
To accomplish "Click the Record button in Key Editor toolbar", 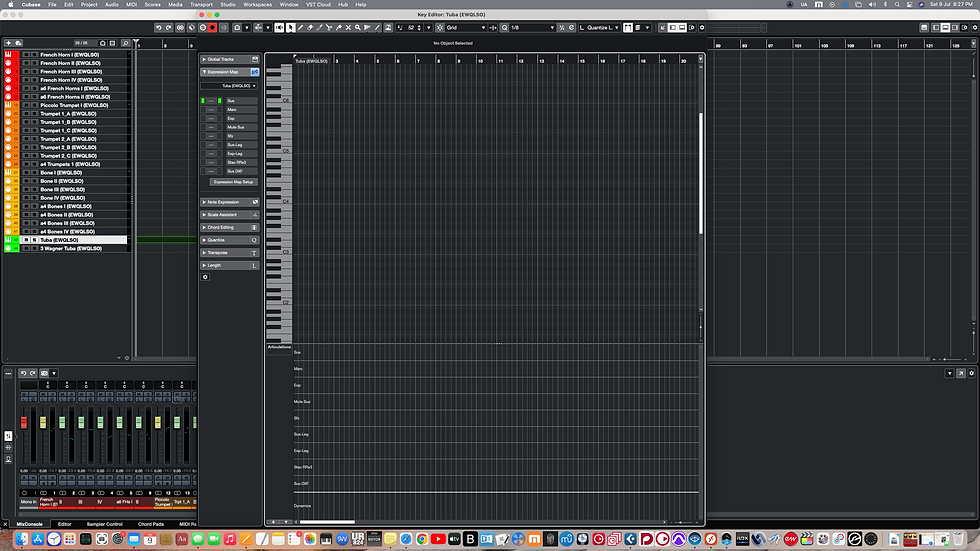I will click(x=212, y=27).
